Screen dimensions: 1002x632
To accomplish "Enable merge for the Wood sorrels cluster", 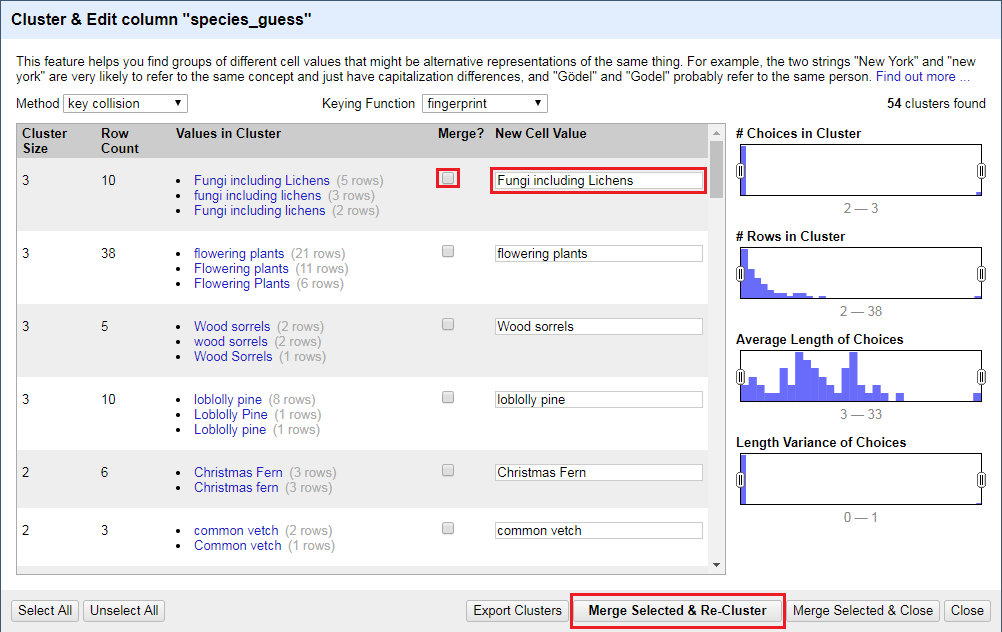I will click(448, 324).
